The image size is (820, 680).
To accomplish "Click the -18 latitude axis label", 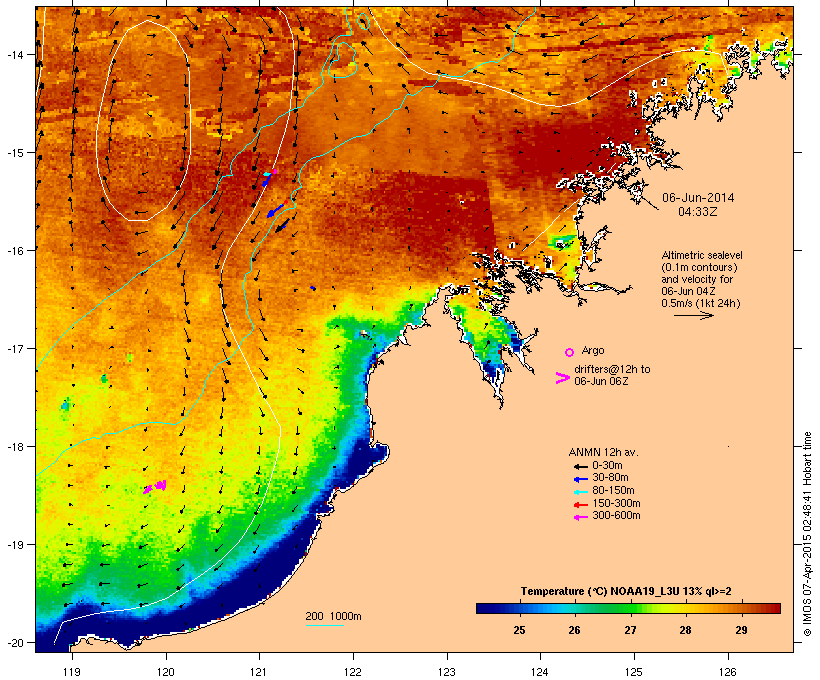I will pos(14,447).
